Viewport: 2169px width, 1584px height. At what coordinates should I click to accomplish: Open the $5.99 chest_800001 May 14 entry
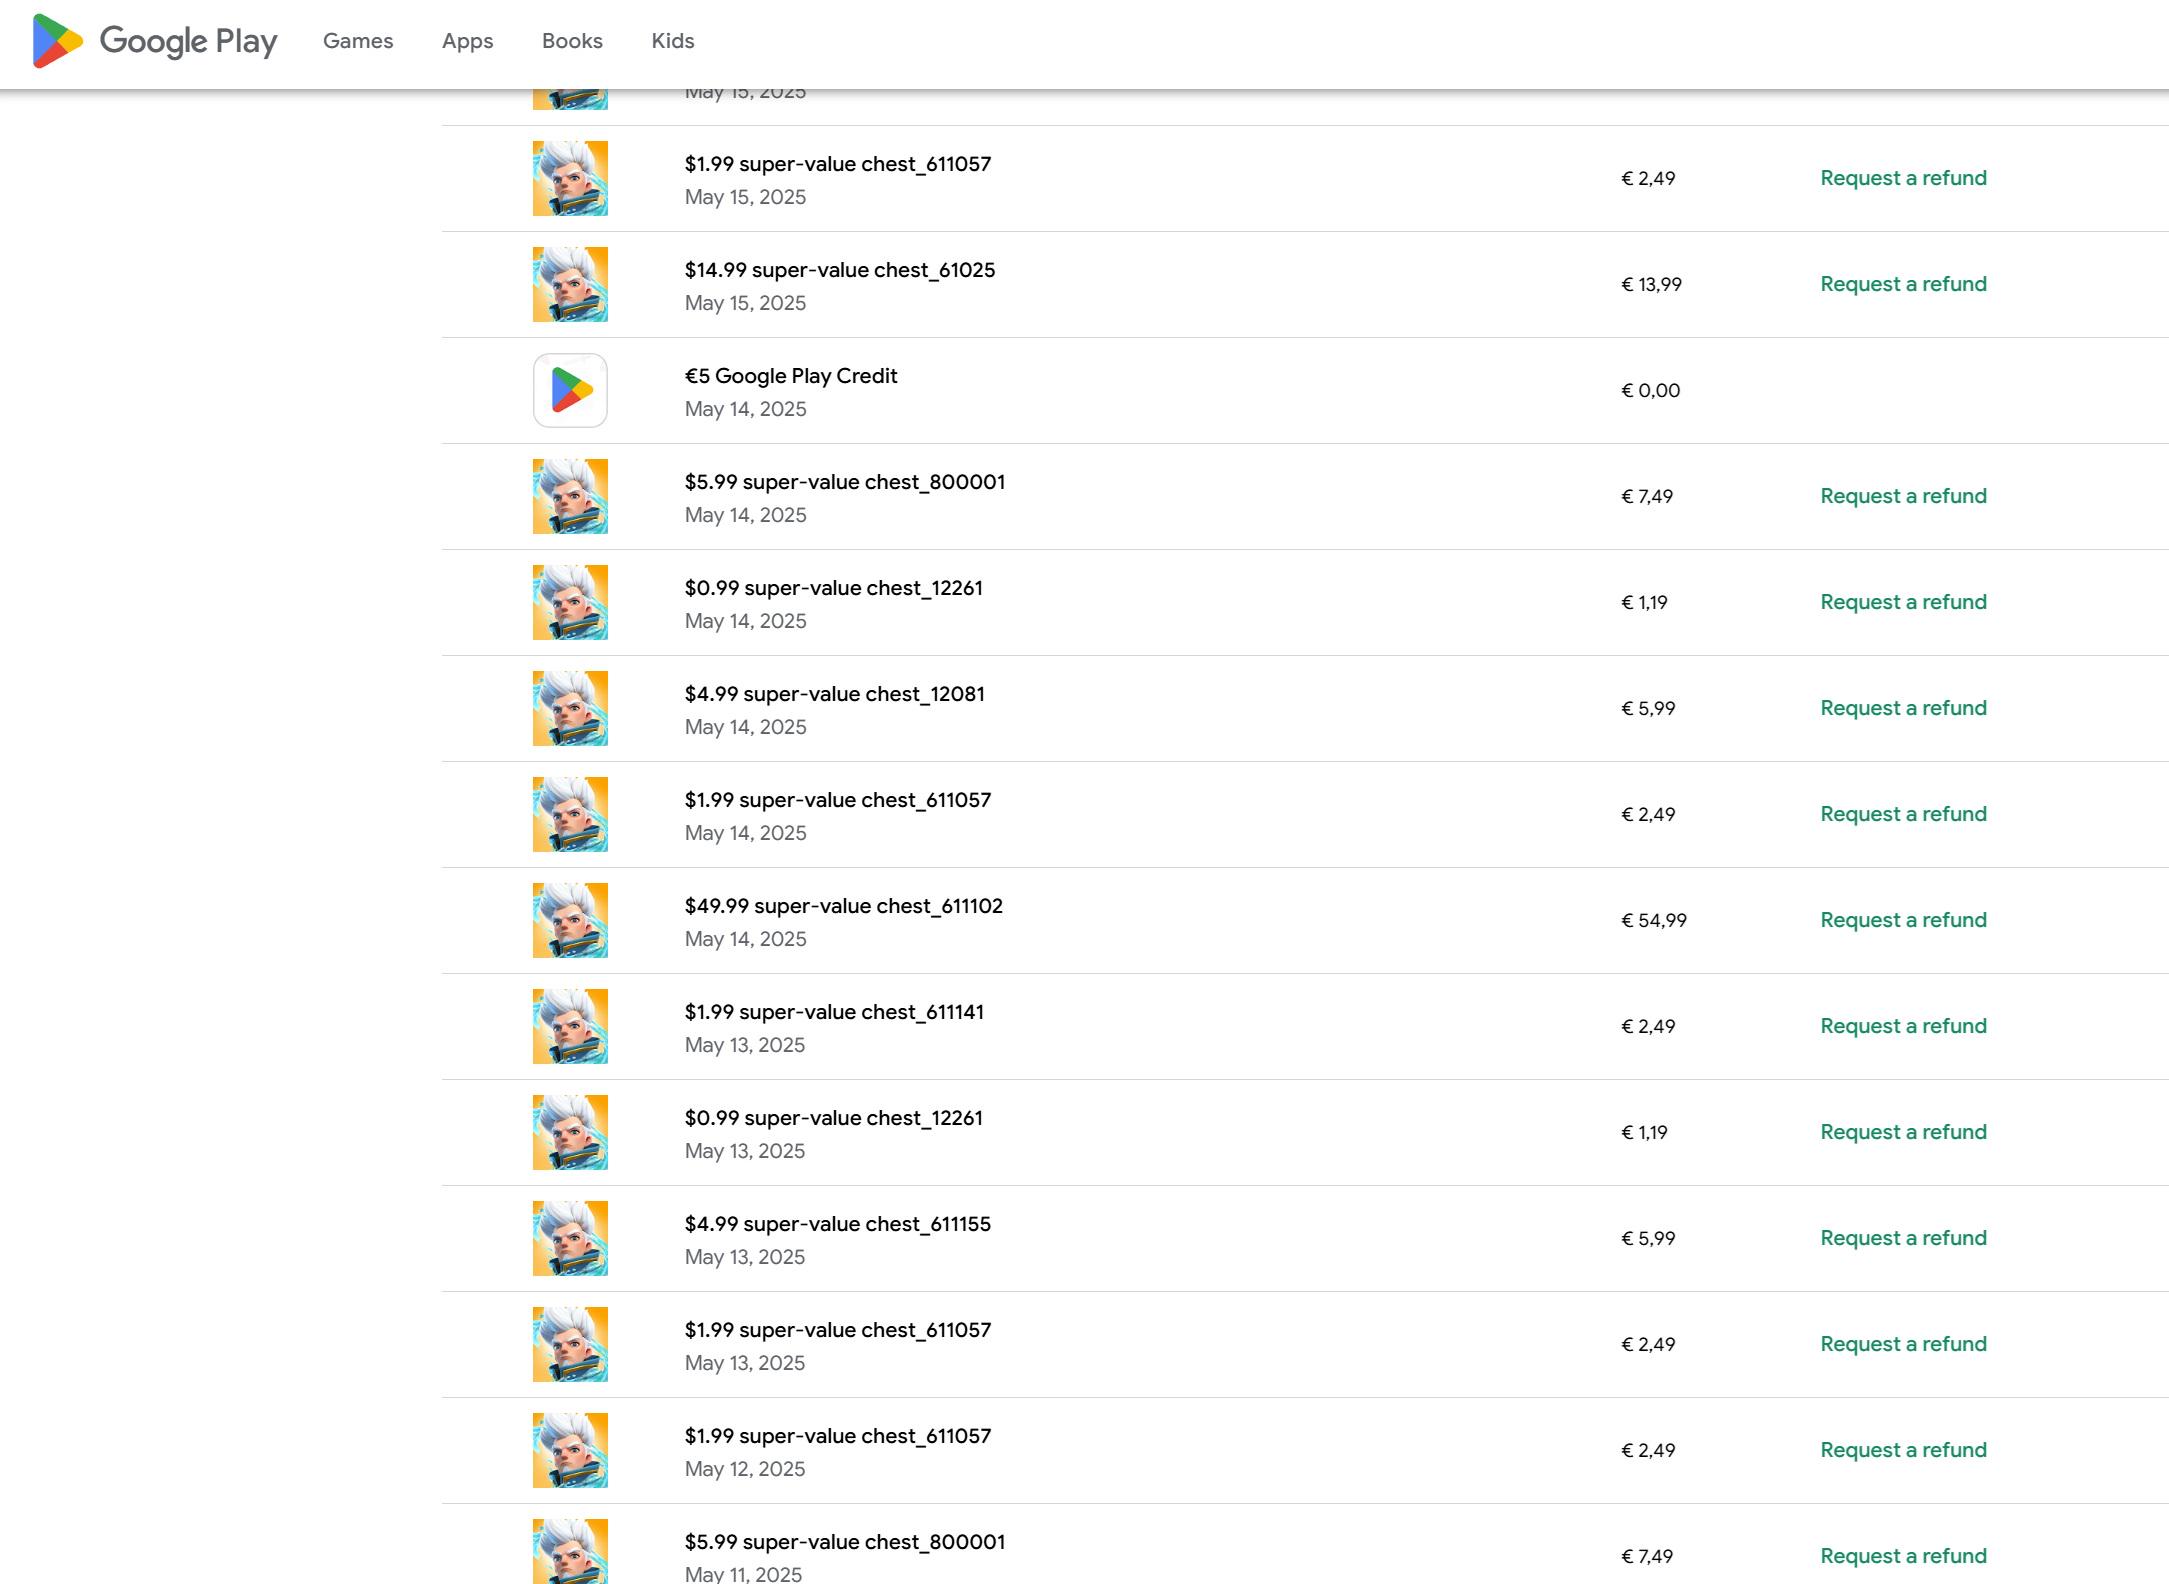[844, 482]
